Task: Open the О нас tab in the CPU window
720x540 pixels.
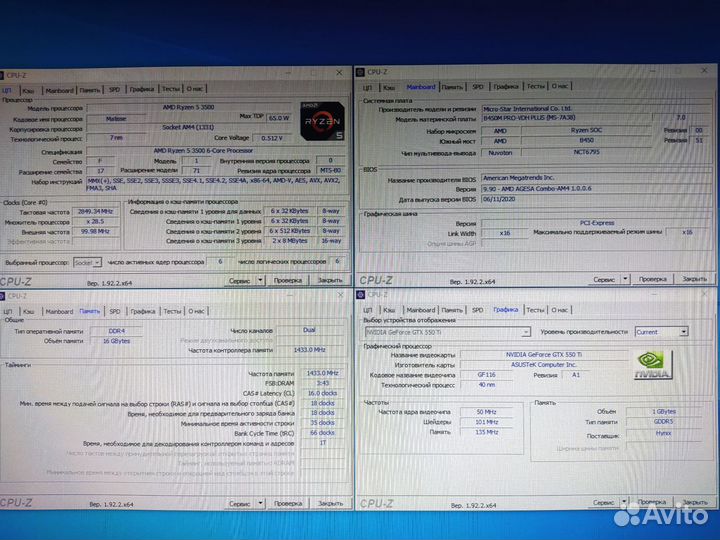Action: (x=195, y=88)
